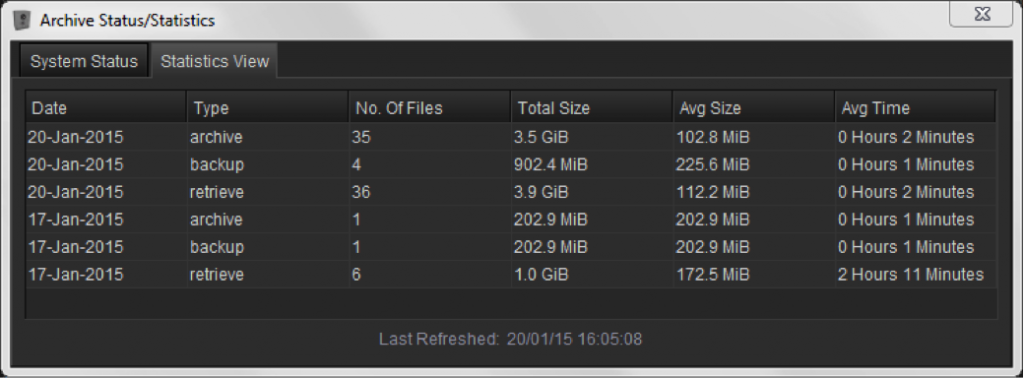Image resolution: width=1024 pixels, height=378 pixels.
Task: Click the No. Of Files column header
Action: click(x=430, y=108)
